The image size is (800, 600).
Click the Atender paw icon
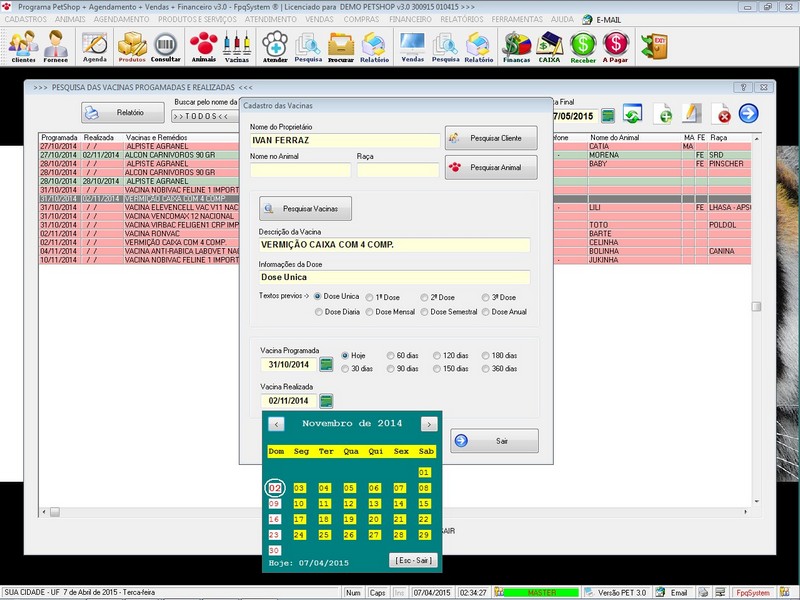275,46
